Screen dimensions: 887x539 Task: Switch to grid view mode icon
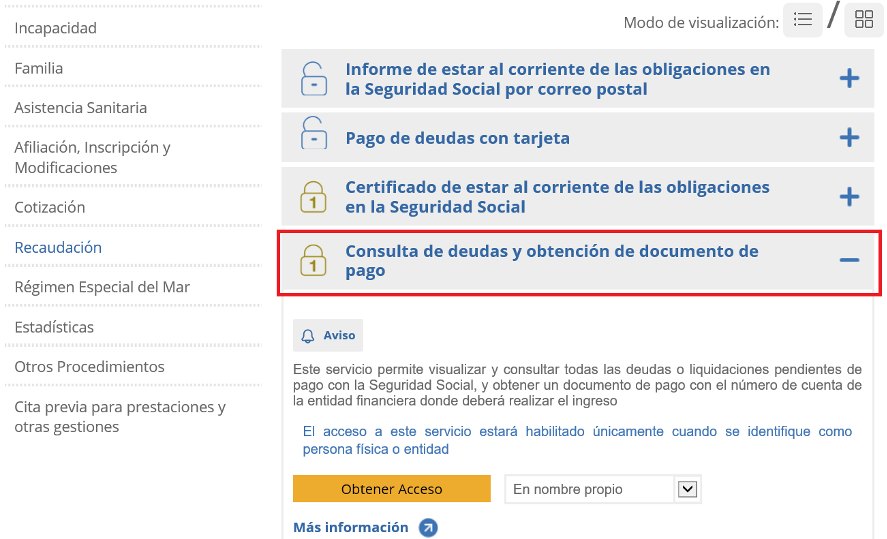click(863, 20)
